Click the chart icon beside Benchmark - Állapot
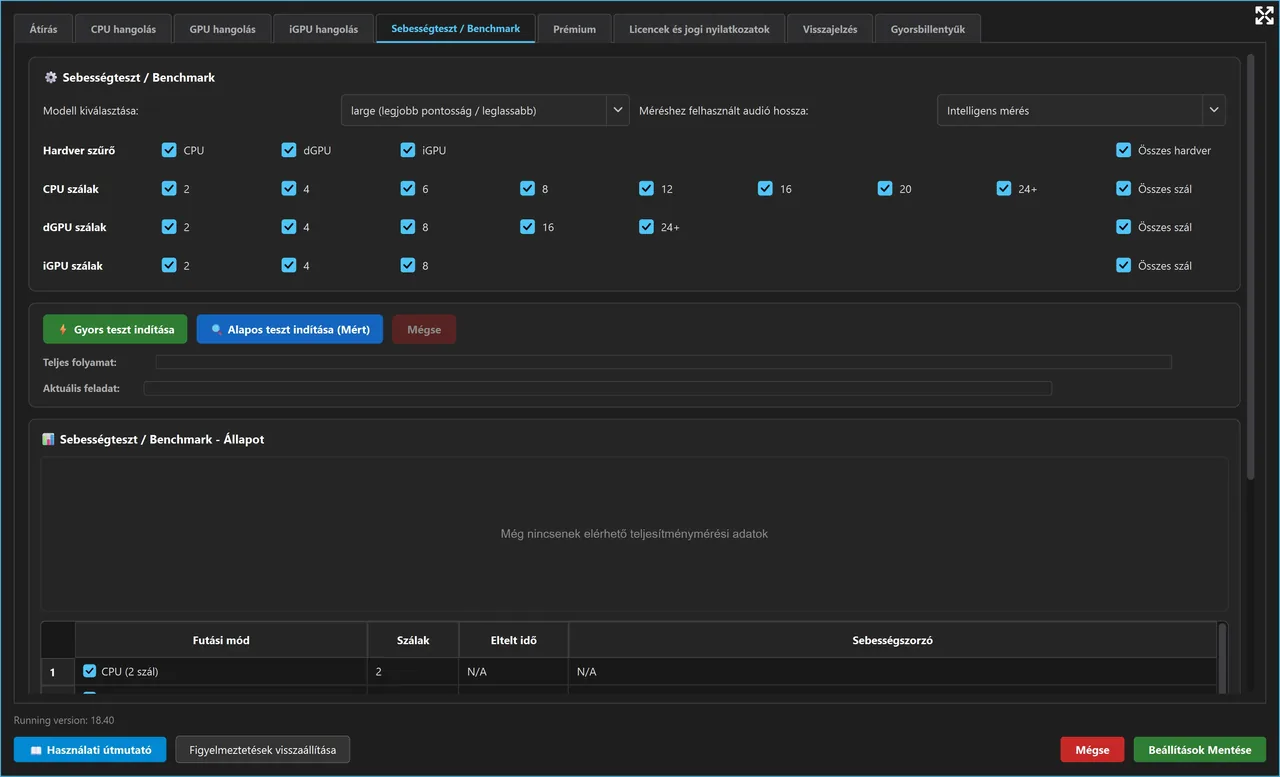The width and height of the screenshot is (1280, 777). [x=49, y=439]
